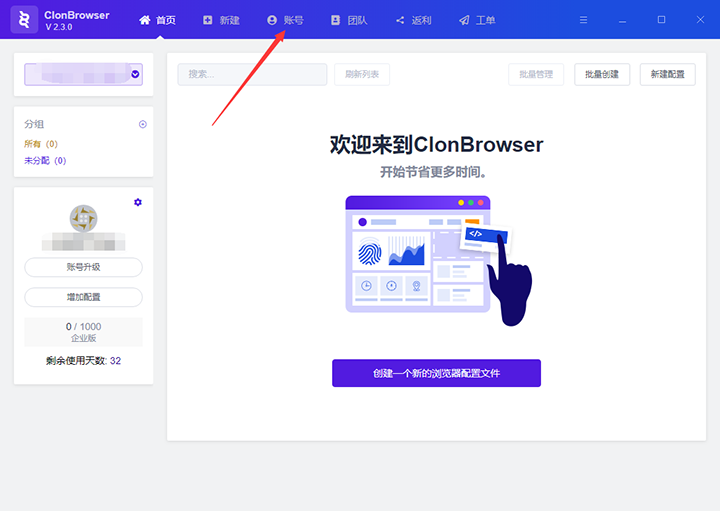The height and width of the screenshot is (511, 720).
Task: Switch to the 账号 account tab
Action: (285, 20)
